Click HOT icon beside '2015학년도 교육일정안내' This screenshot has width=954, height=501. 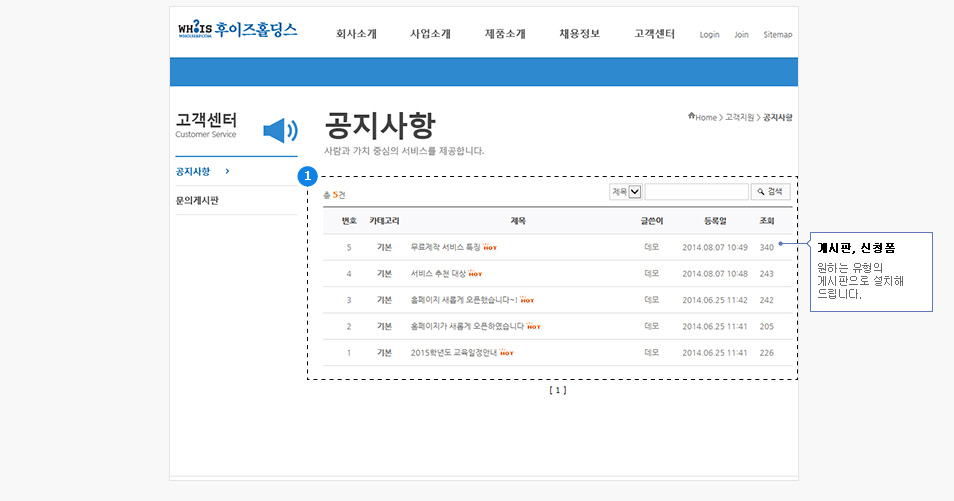tap(507, 353)
